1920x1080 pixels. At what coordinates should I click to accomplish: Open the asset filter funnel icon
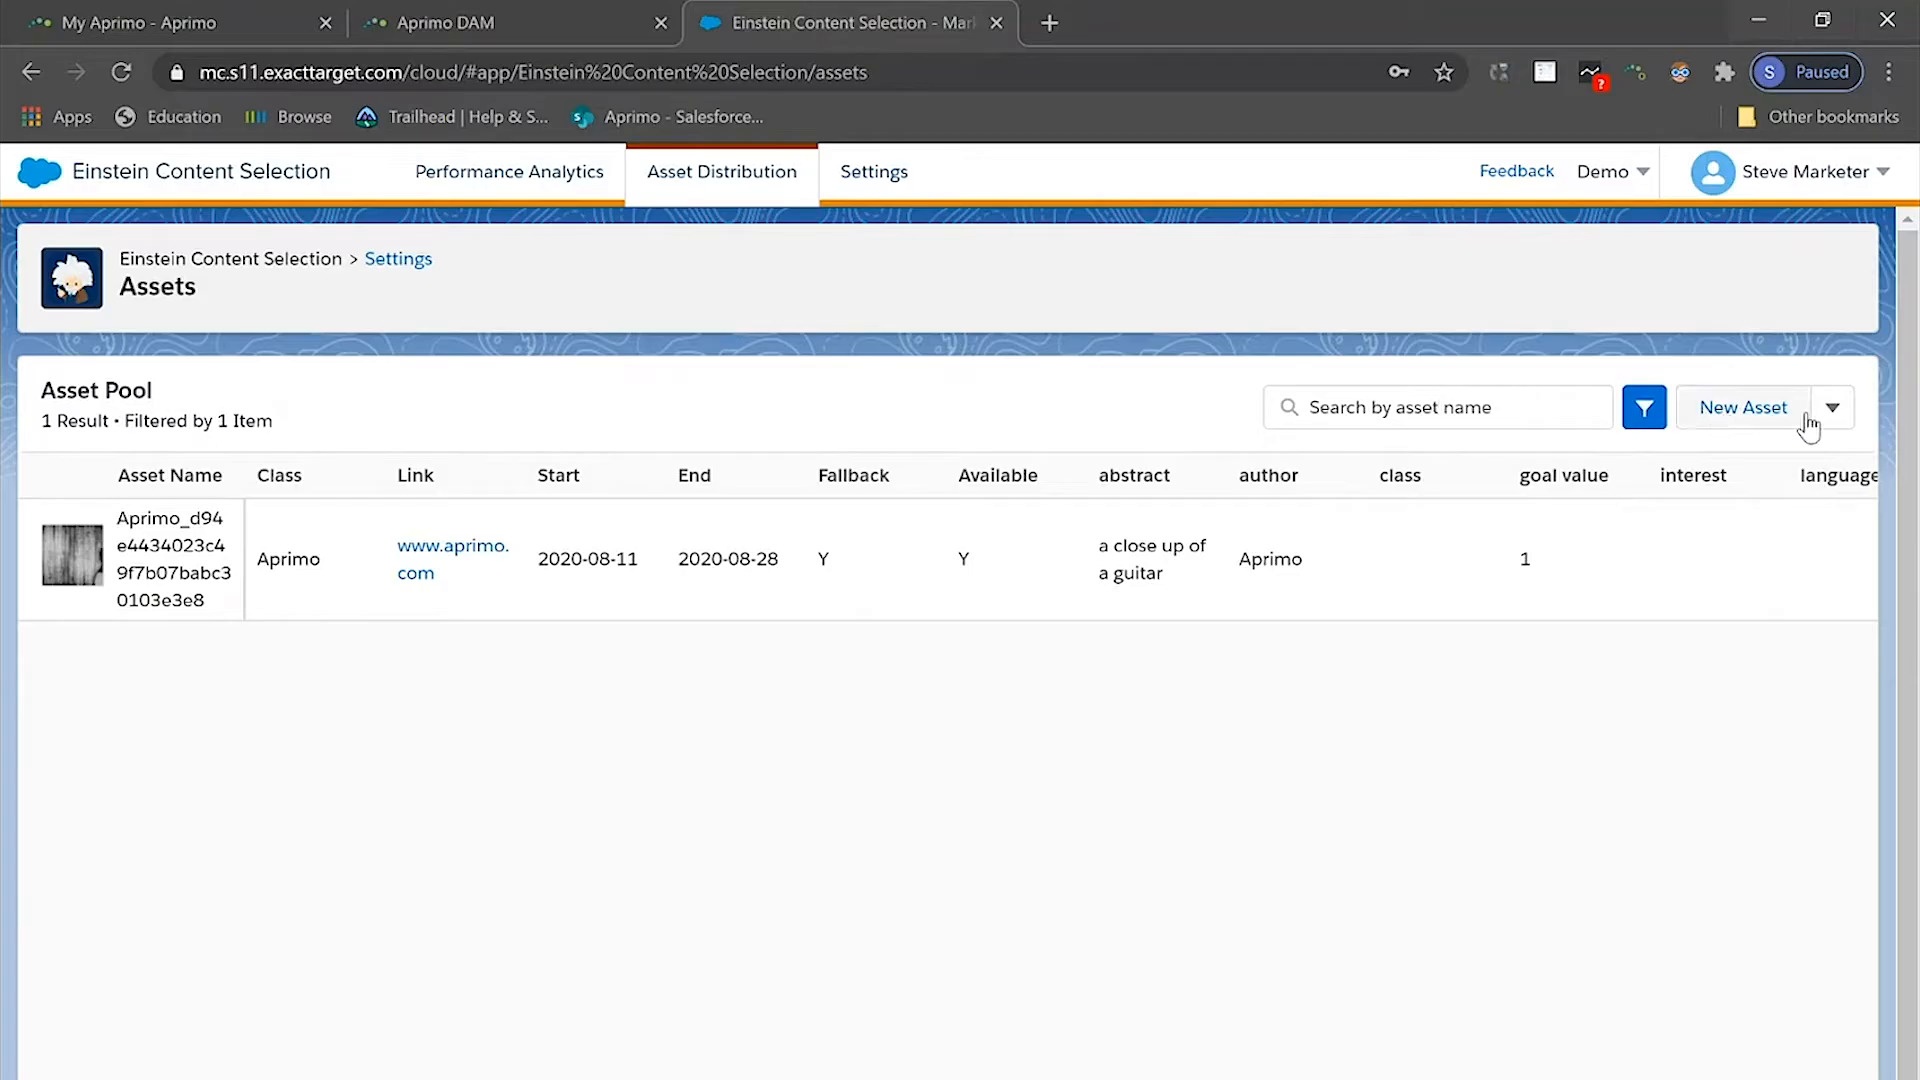coord(1644,407)
